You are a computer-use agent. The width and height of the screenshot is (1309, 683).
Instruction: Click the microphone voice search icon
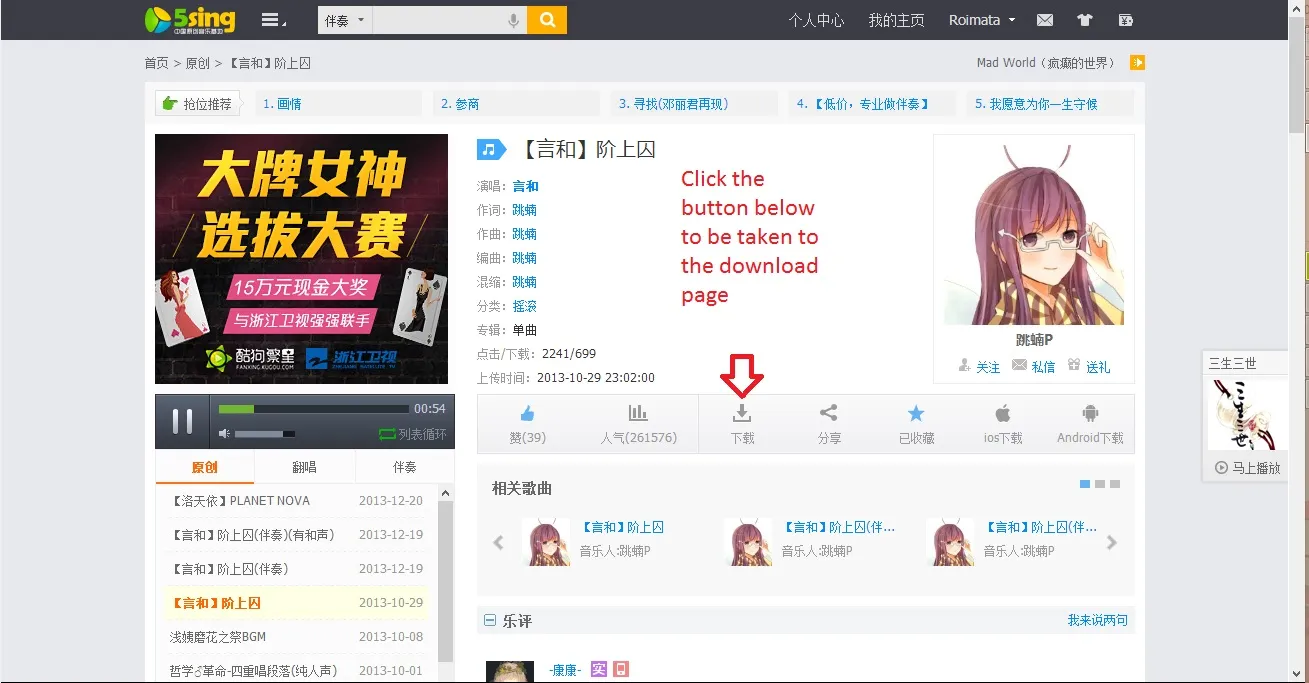pos(514,20)
